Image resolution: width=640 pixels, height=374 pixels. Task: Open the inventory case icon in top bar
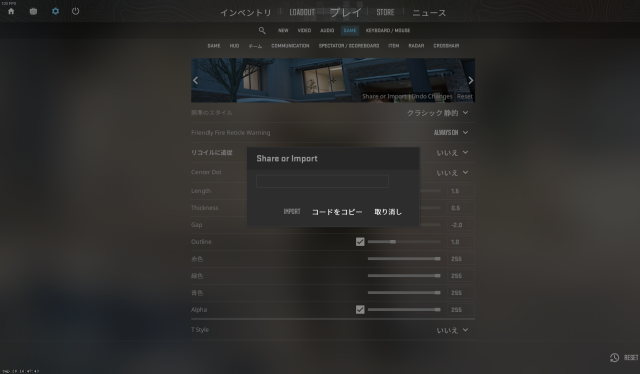coord(33,11)
